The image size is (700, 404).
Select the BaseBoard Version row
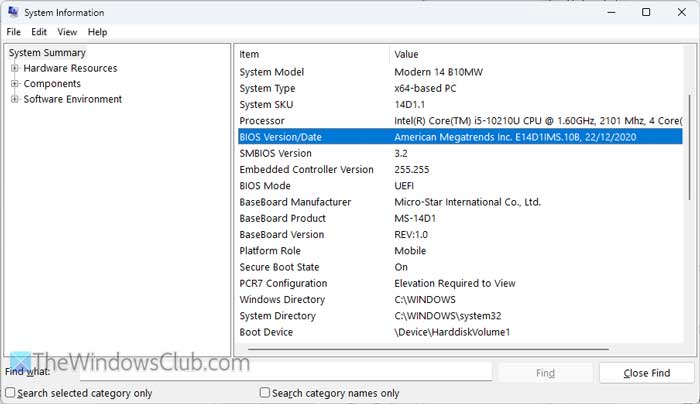(460, 235)
